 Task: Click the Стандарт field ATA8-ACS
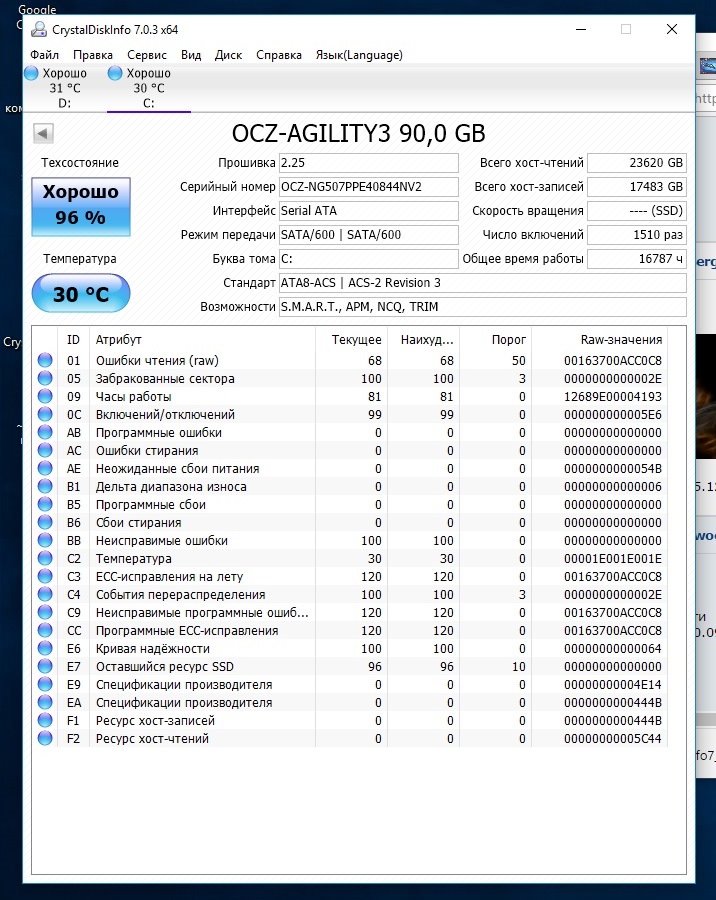click(482, 283)
